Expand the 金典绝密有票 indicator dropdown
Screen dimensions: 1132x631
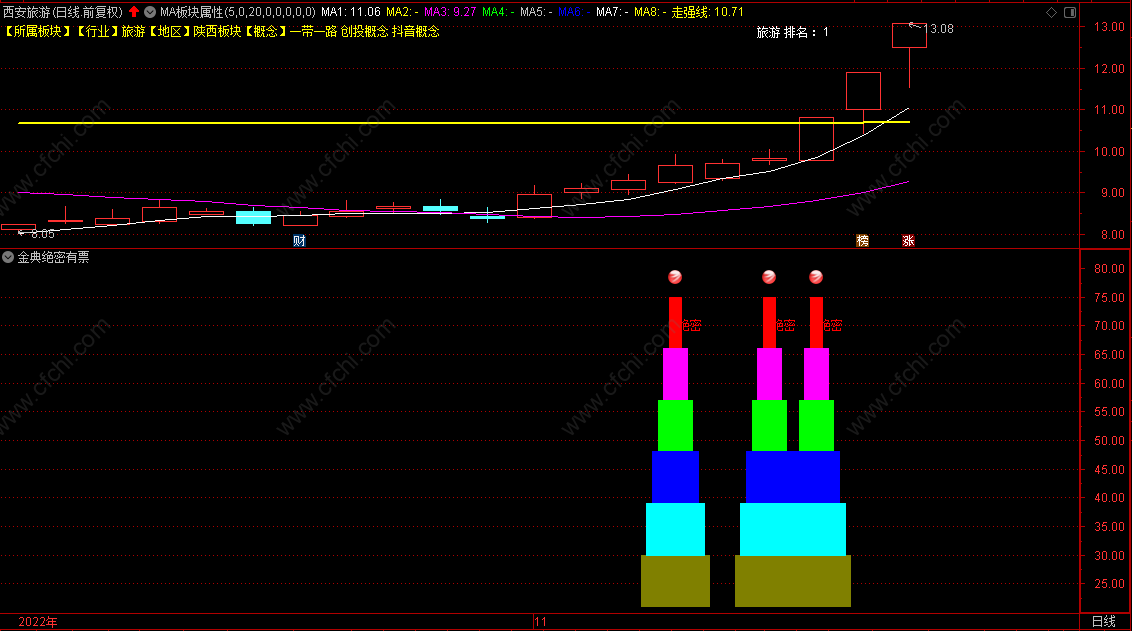pos(8,257)
